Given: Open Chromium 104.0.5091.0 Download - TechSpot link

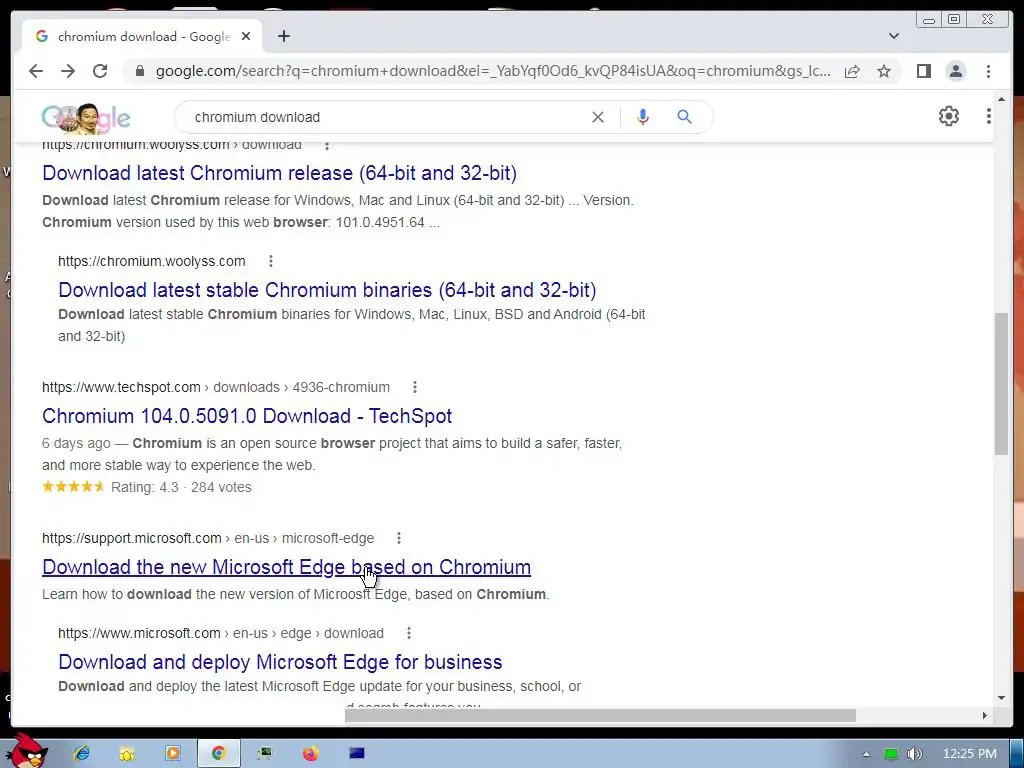Looking at the screenshot, I should click(247, 416).
